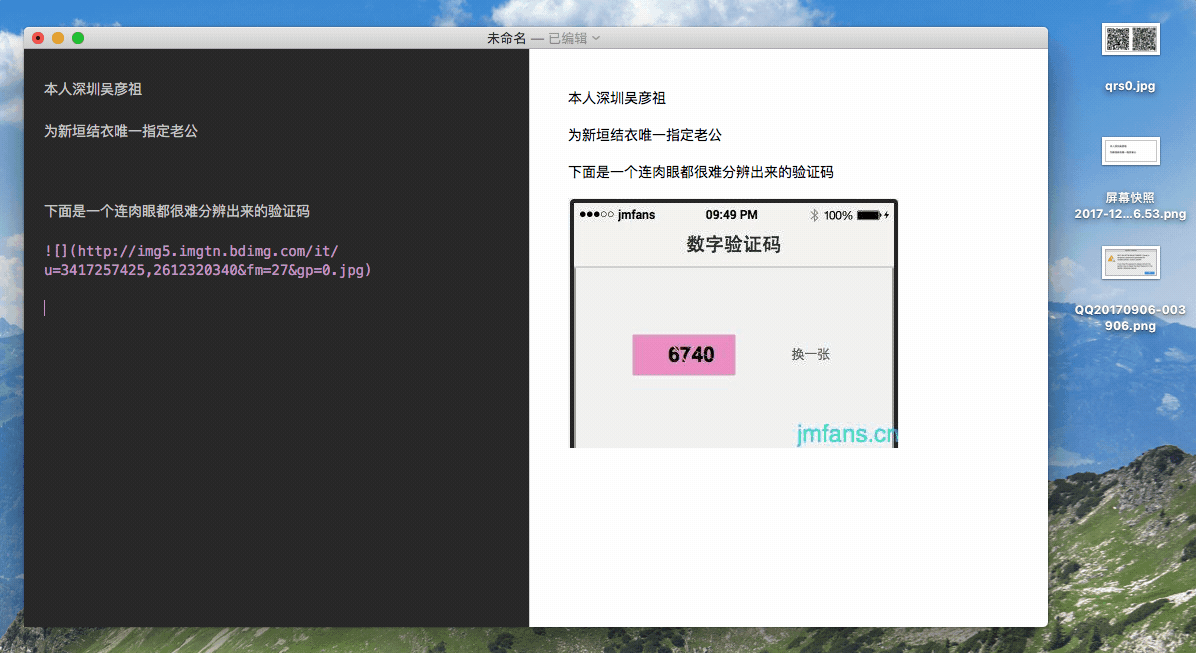This screenshot has width=1196, height=653.
Task: Click the red close window button
Action: point(37,38)
